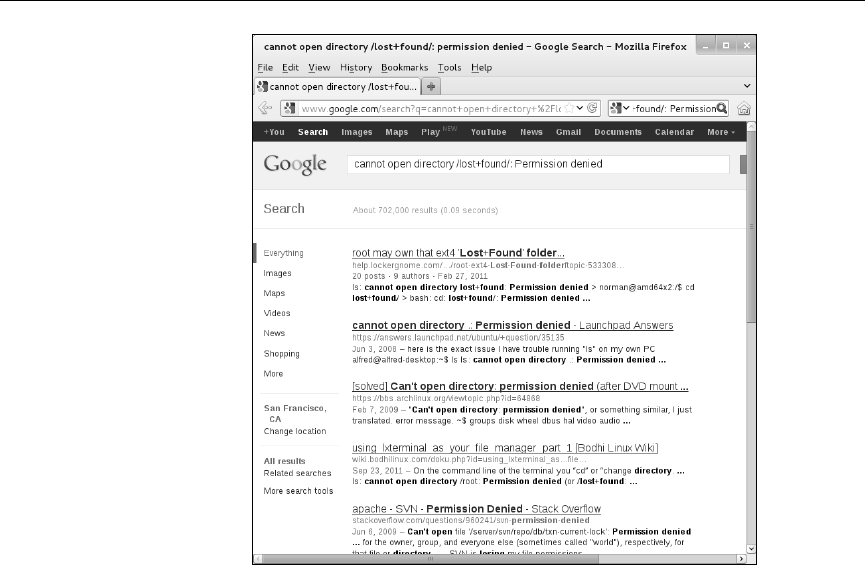Open News in the Google top bar
This screenshot has width=865, height=565.
531,132
